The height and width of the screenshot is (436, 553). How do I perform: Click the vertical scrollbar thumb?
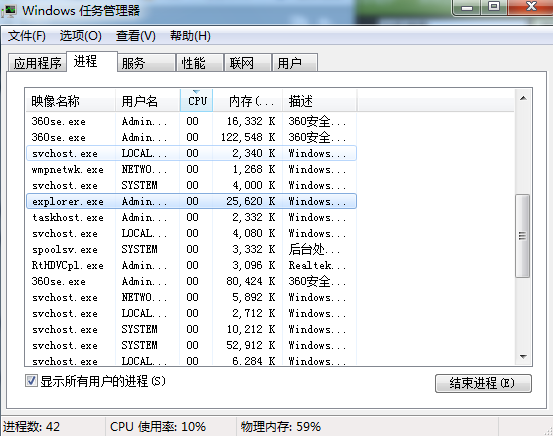[x=522, y=236]
